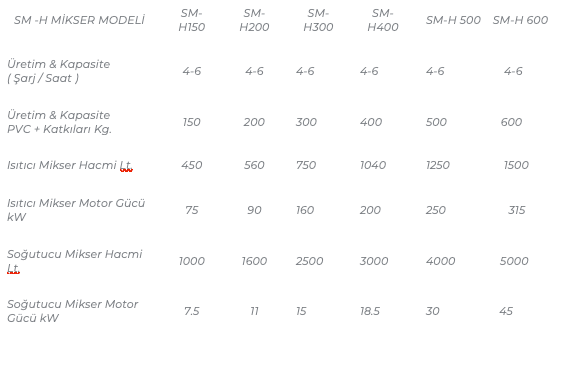Select the Isıtıcı Mikser Motor Gücü kW label
Image resolution: width=568 pixels, height=373 pixels.
pyautogui.click(x=76, y=210)
